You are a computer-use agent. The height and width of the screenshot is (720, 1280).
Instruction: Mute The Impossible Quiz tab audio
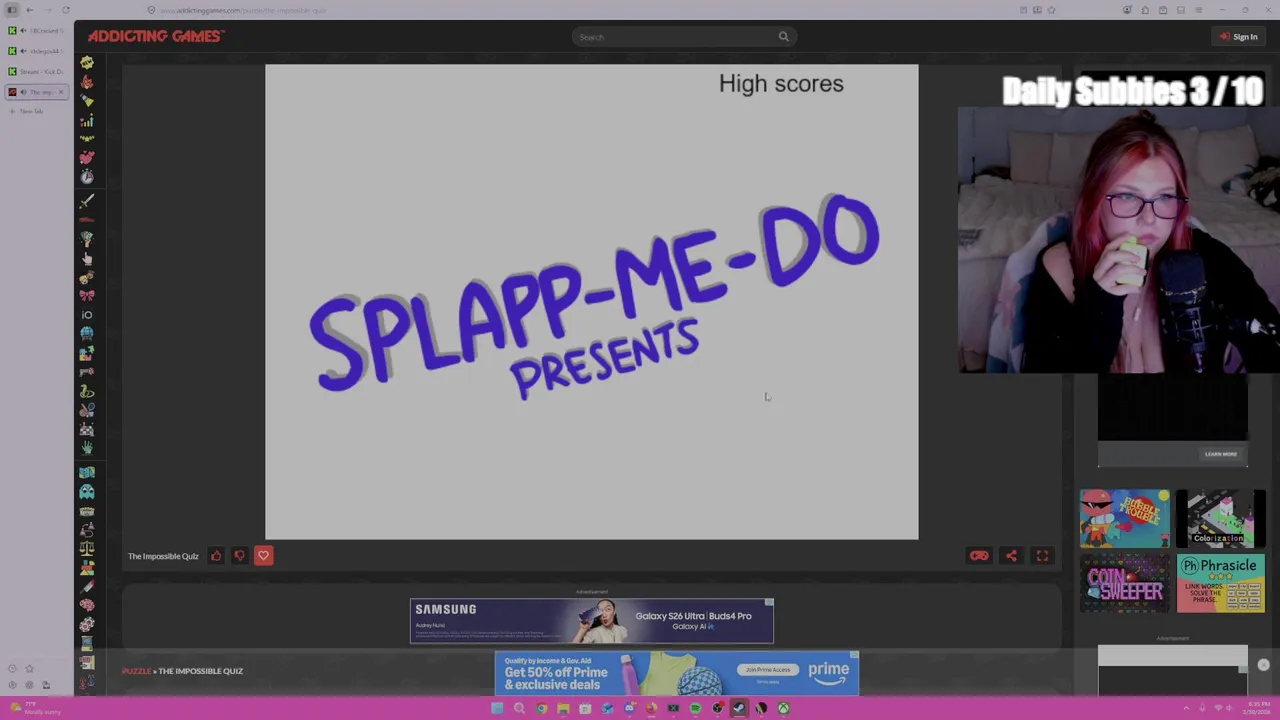[x=23, y=92]
